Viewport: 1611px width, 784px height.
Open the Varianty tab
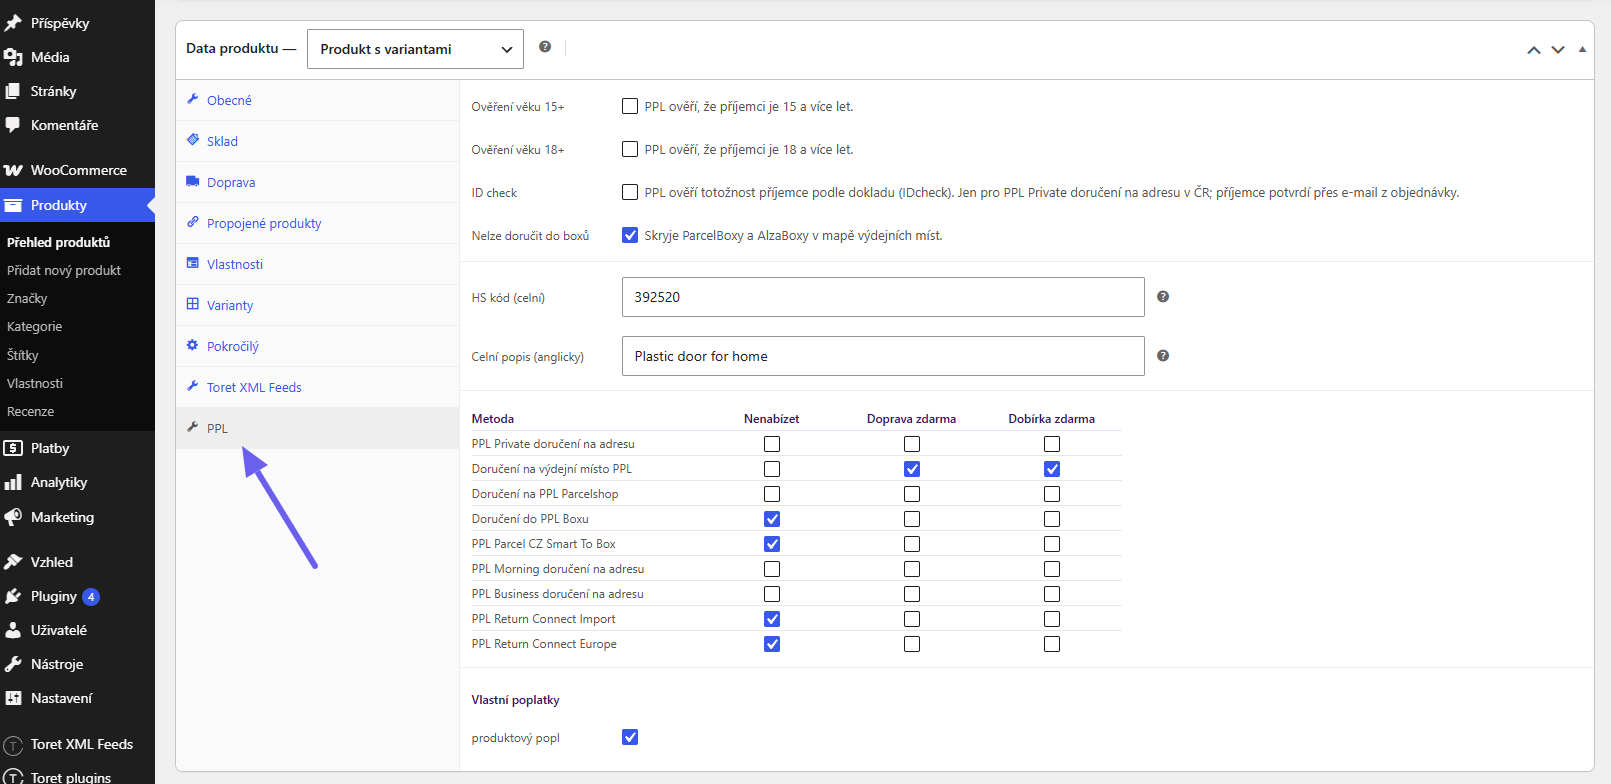[x=317, y=305]
